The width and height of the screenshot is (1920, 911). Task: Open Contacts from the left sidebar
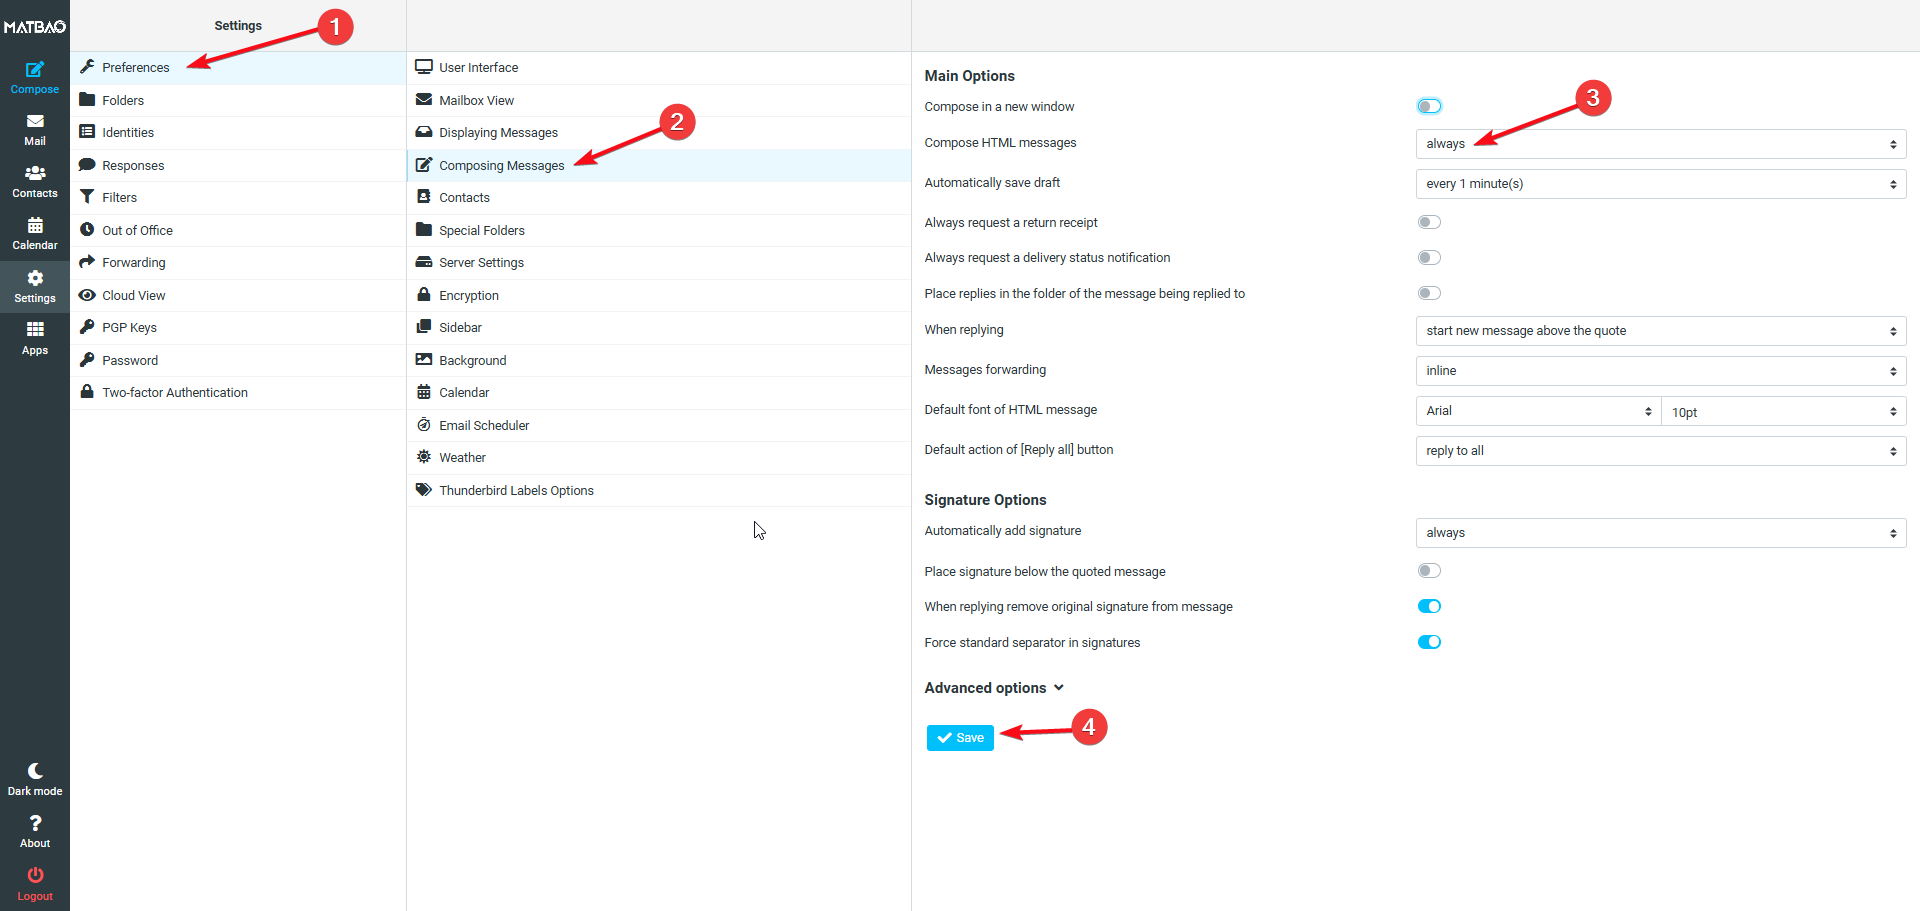click(34, 181)
